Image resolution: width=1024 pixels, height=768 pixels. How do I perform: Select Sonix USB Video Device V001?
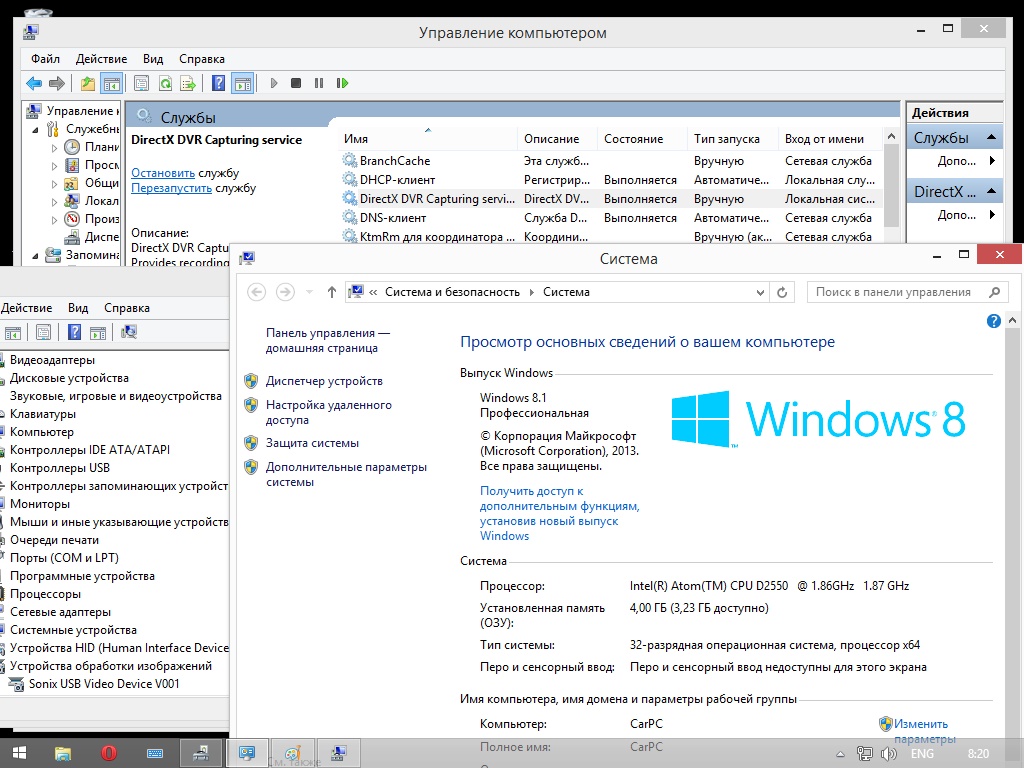[105, 684]
